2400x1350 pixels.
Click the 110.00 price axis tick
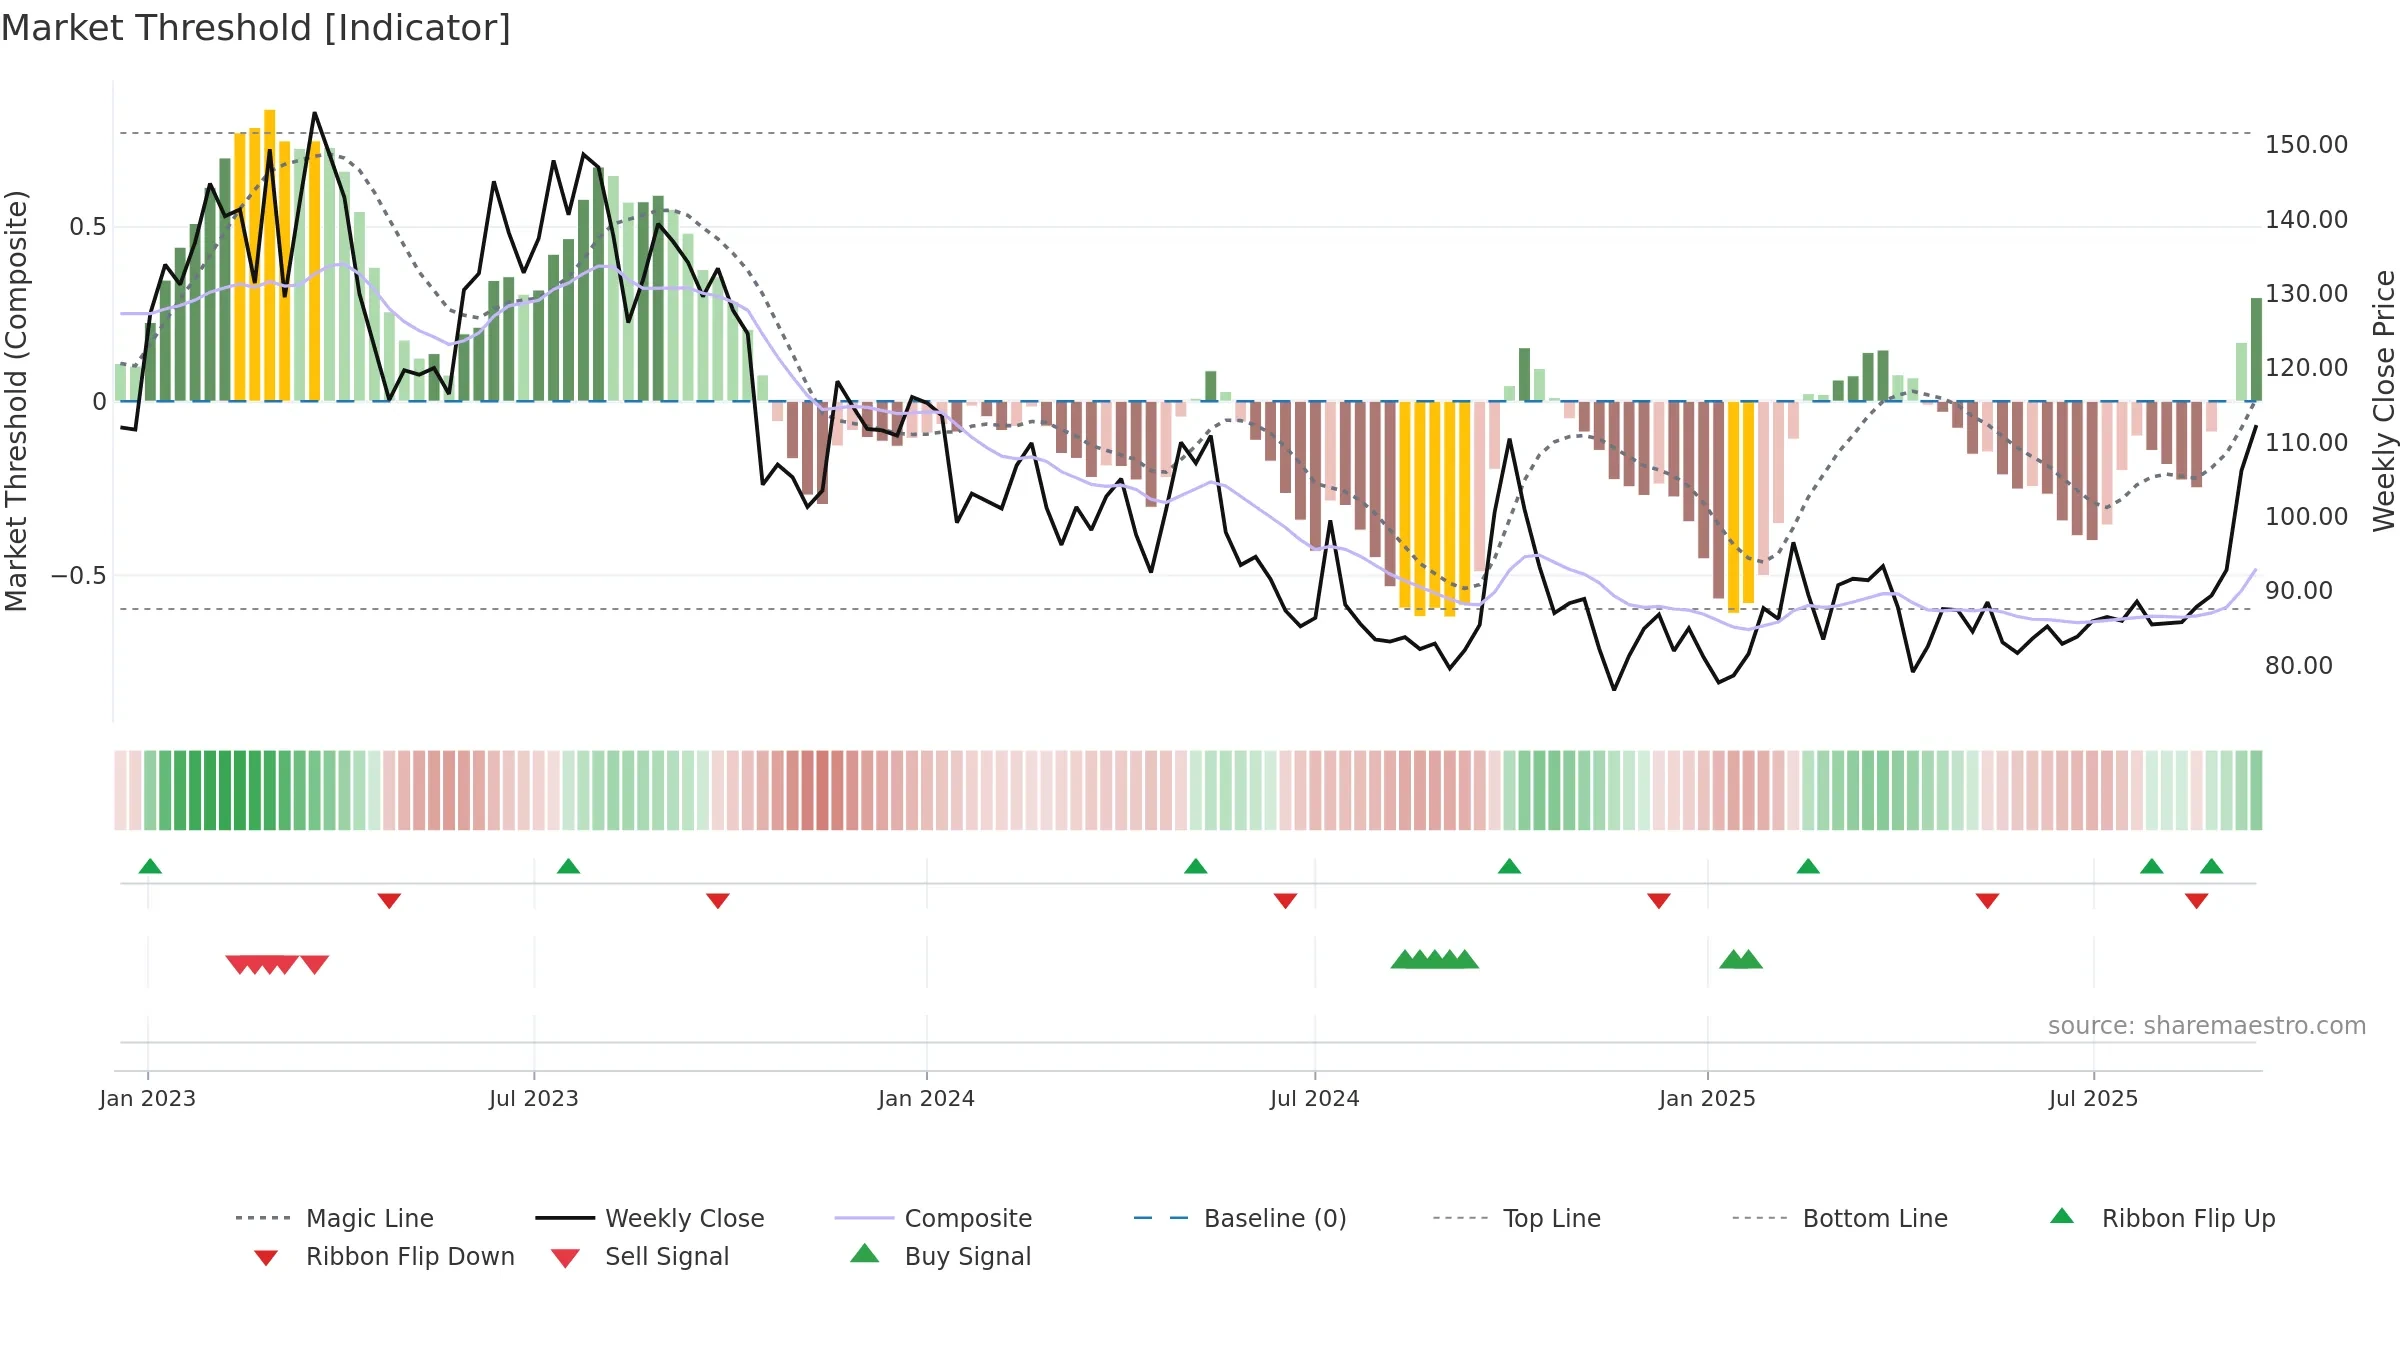[x=2307, y=442]
